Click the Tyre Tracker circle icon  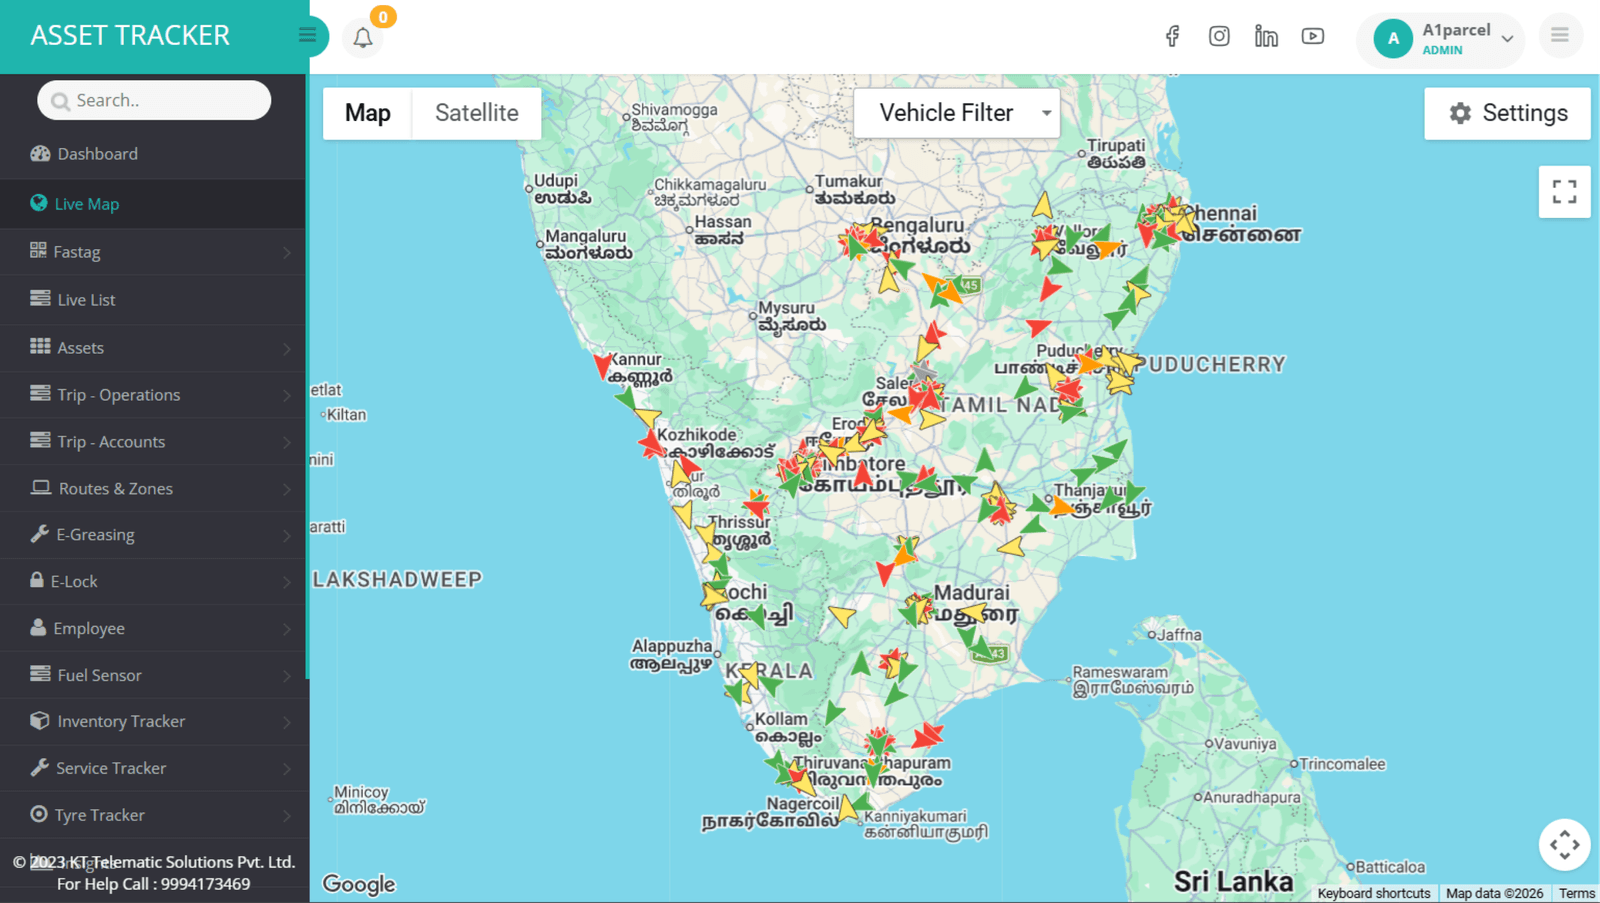click(39, 814)
